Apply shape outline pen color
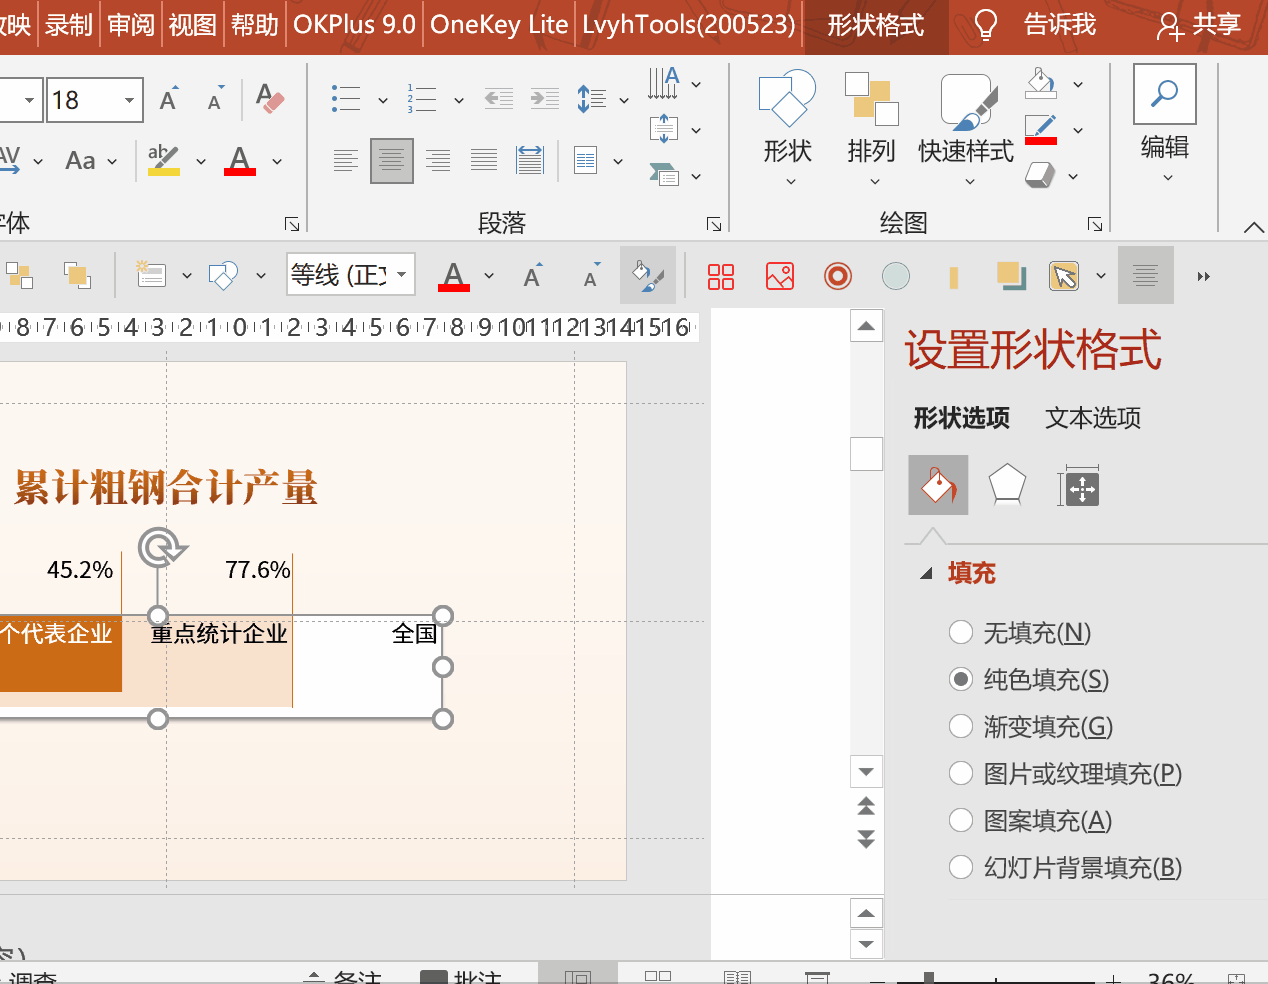This screenshot has height=984, width=1268. pos(1041,130)
